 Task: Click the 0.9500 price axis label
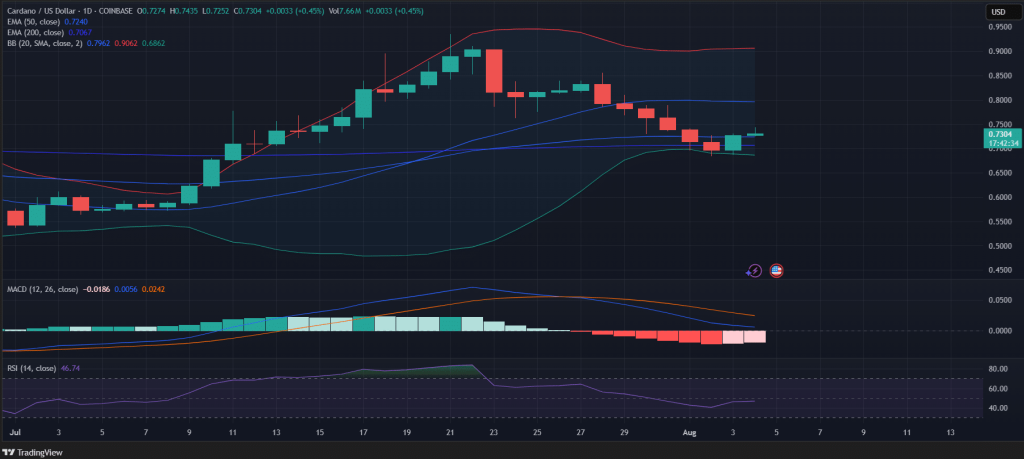(1000, 27)
